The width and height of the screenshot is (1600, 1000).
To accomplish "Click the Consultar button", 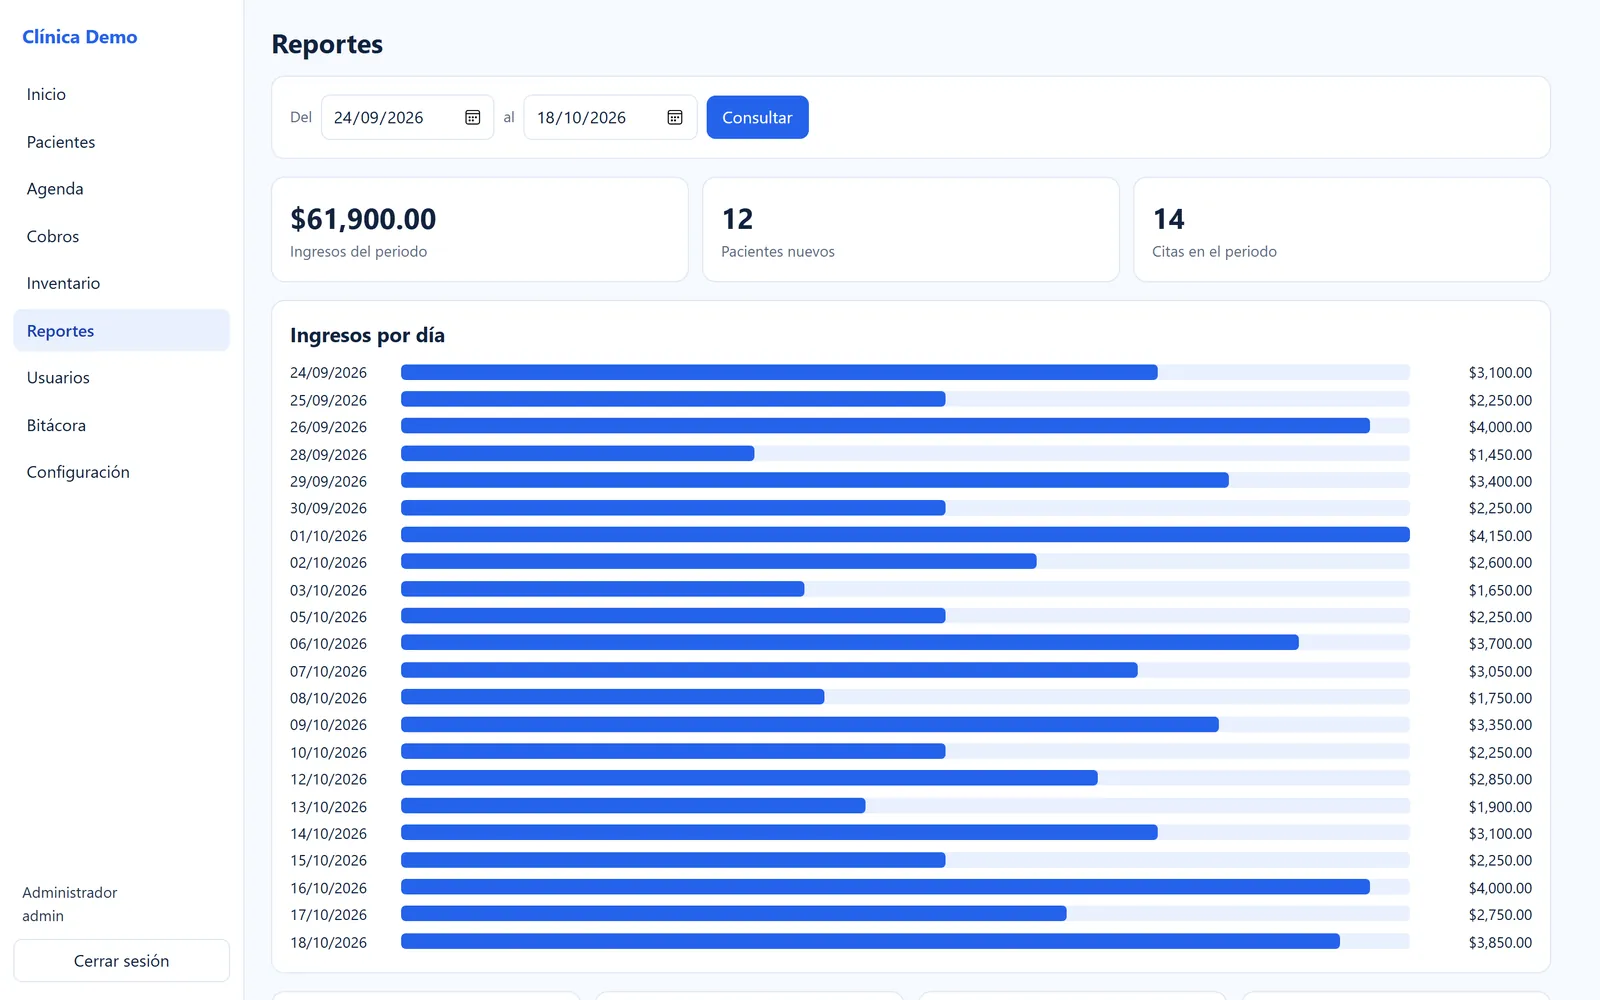I will [x=757, y=117].
